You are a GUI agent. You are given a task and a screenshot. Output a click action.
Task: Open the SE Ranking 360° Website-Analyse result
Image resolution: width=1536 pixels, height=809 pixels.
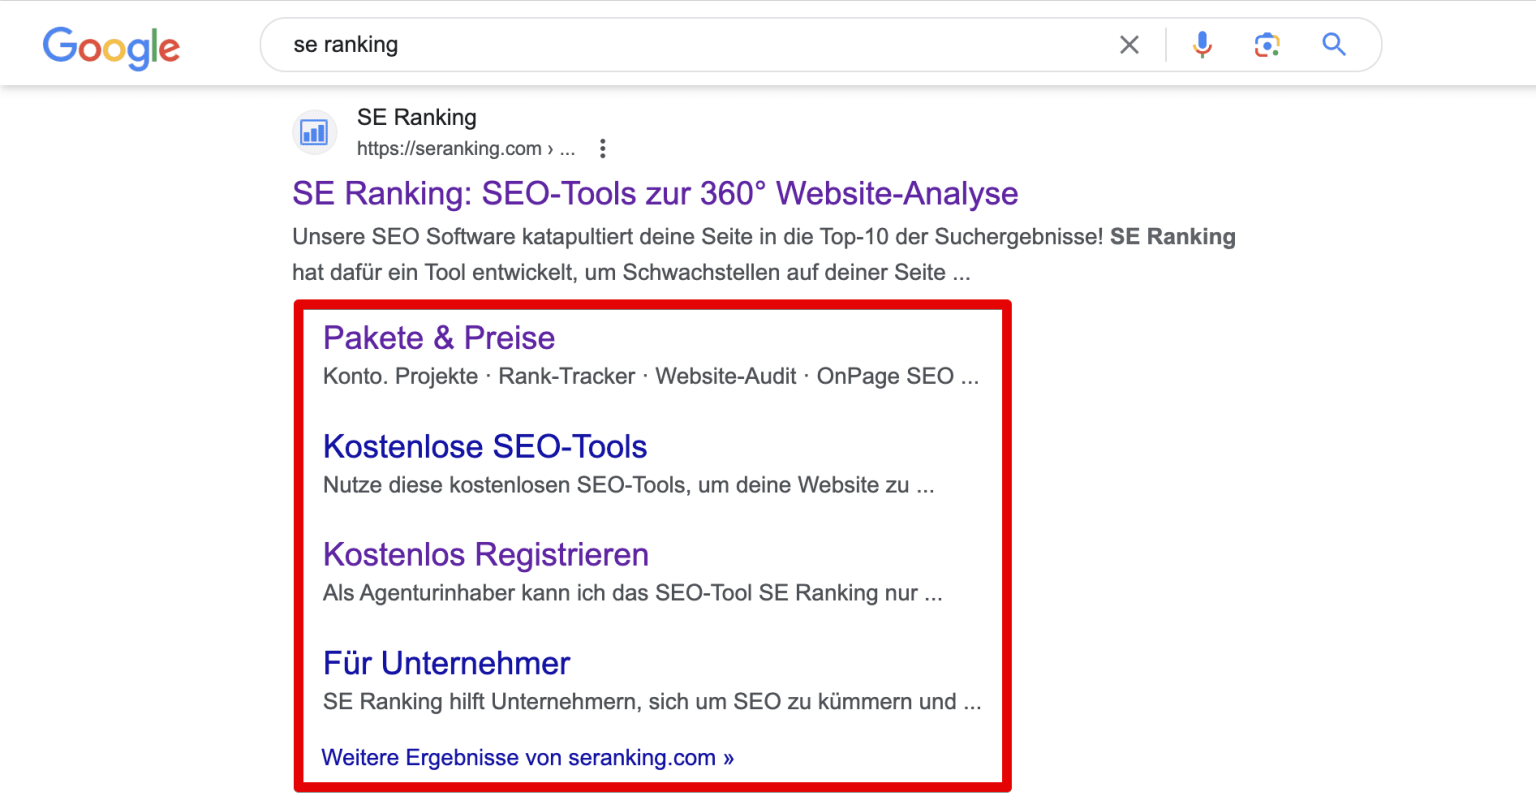coord(654,193)
